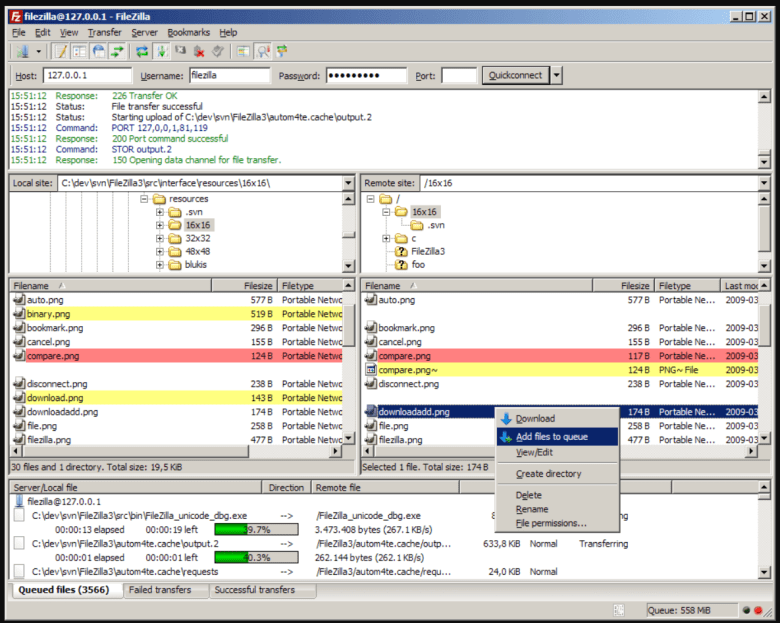Toggle synchronized browsing icon
Image resolution: width=780 pixels, height=623 pixels.
[x=282, y=51]
